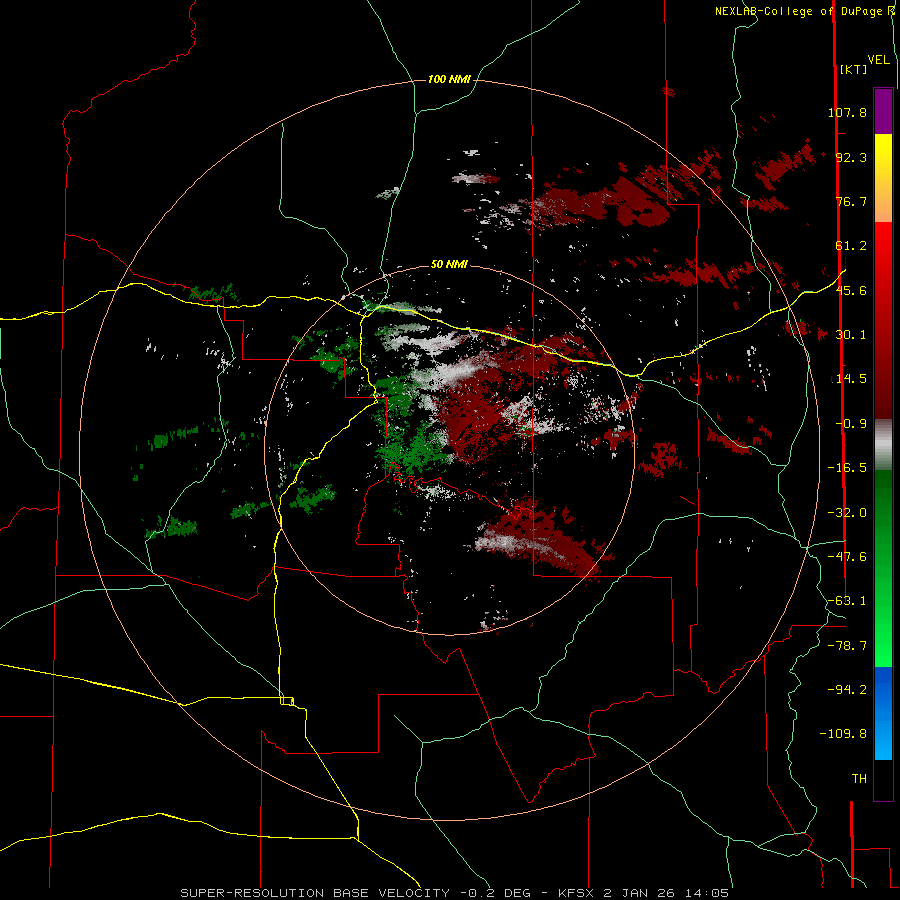Click the -47.6 value on the velocity scale
Image resolution: width=900 pixels, height=900 pixels.
pos(847,557)
